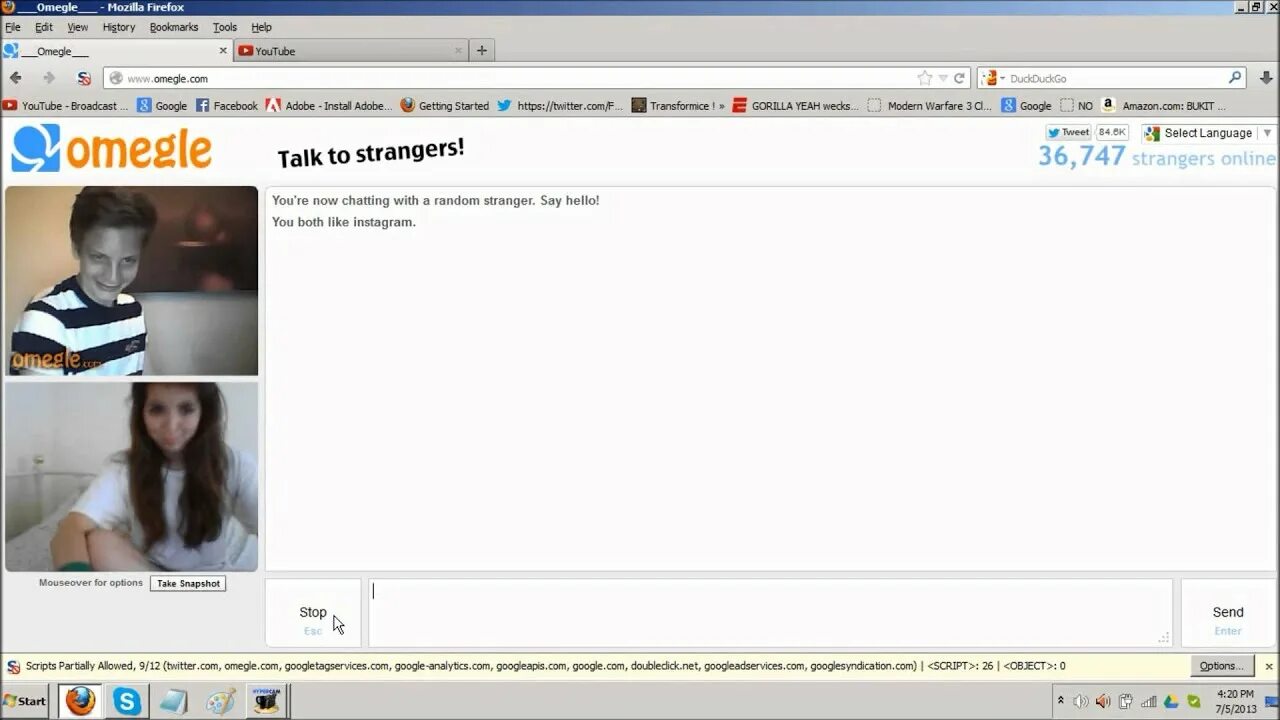Click the Google Drive tray icon

click(x=1171, y=701)
